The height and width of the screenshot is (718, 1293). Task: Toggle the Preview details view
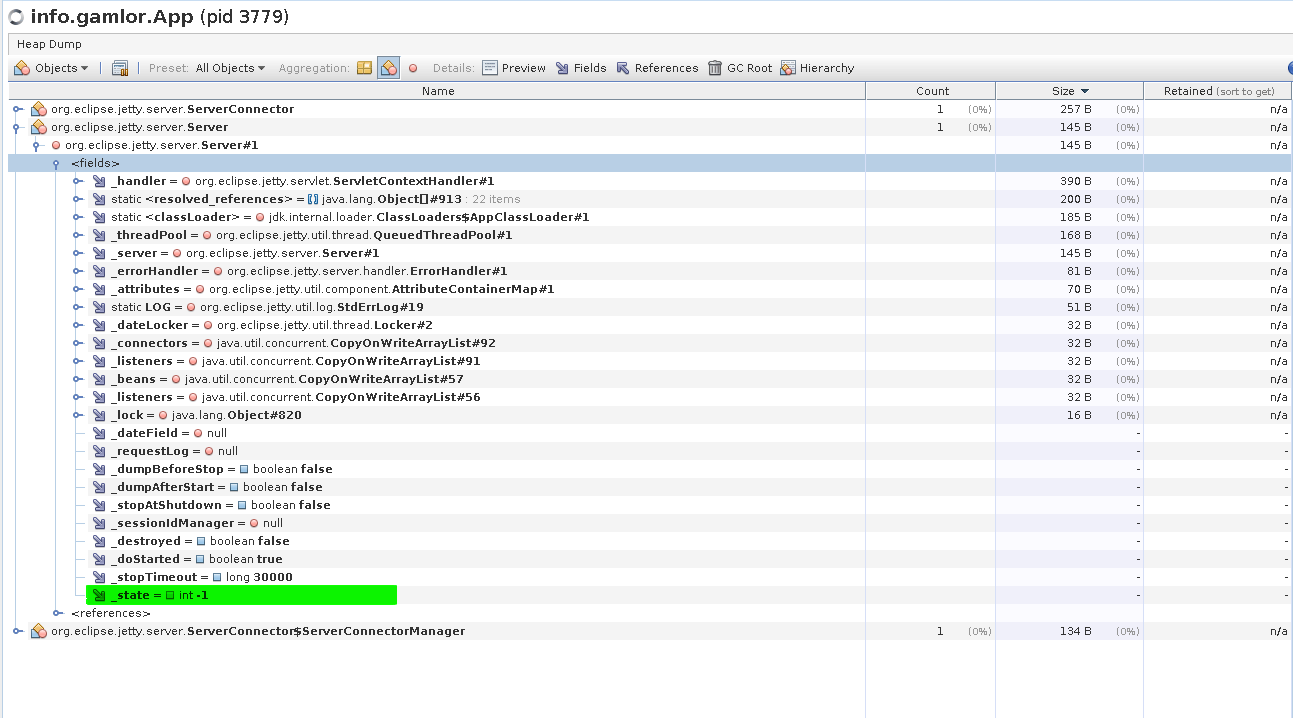tap(514, 68)
